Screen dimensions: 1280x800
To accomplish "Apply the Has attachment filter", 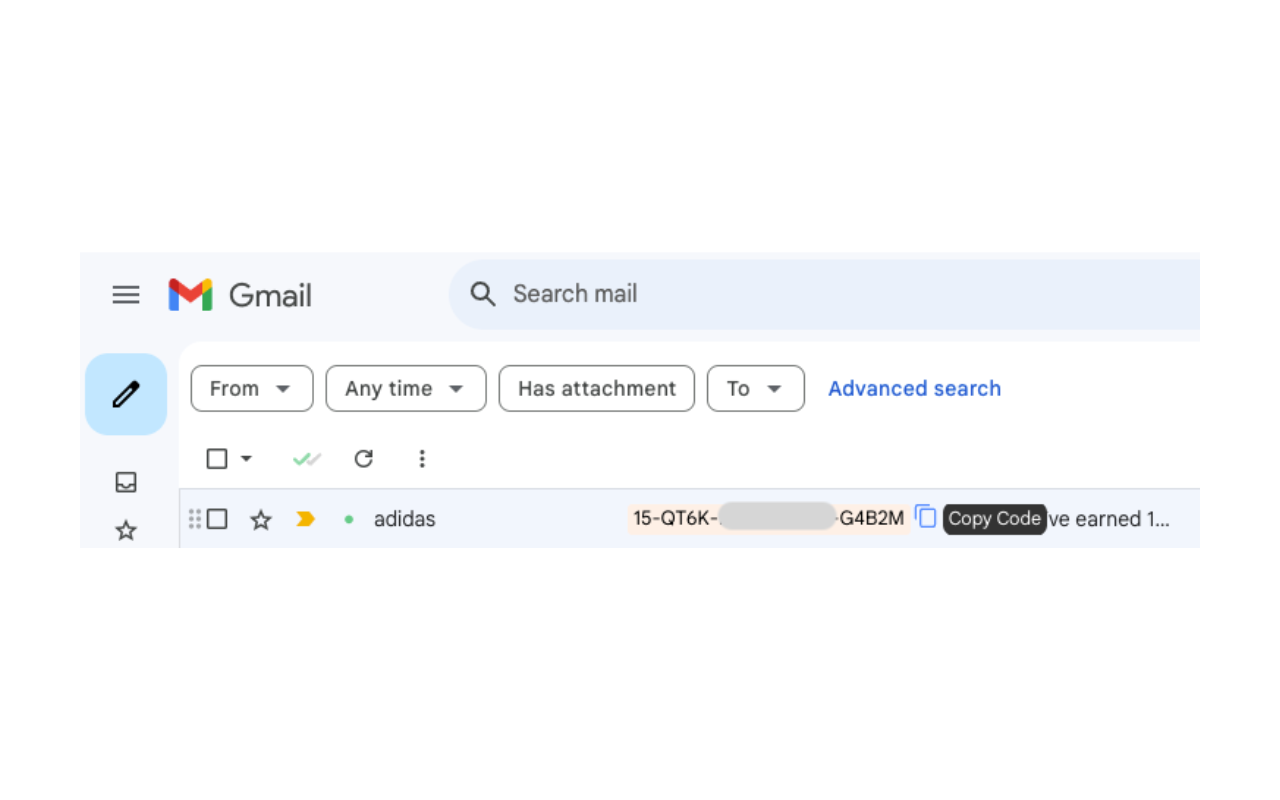I will (596, 389).
